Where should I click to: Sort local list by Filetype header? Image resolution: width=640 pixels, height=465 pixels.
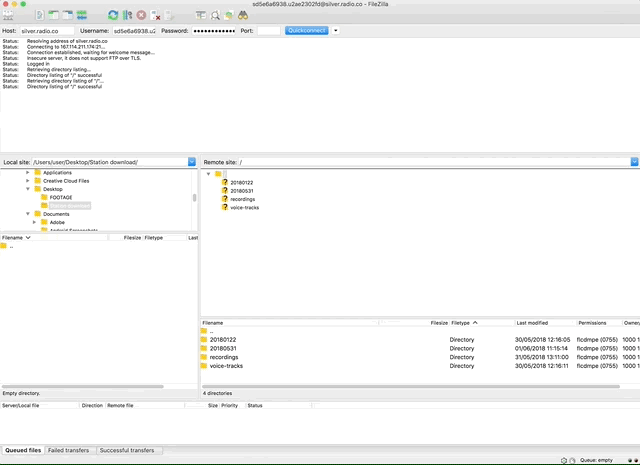164,238
